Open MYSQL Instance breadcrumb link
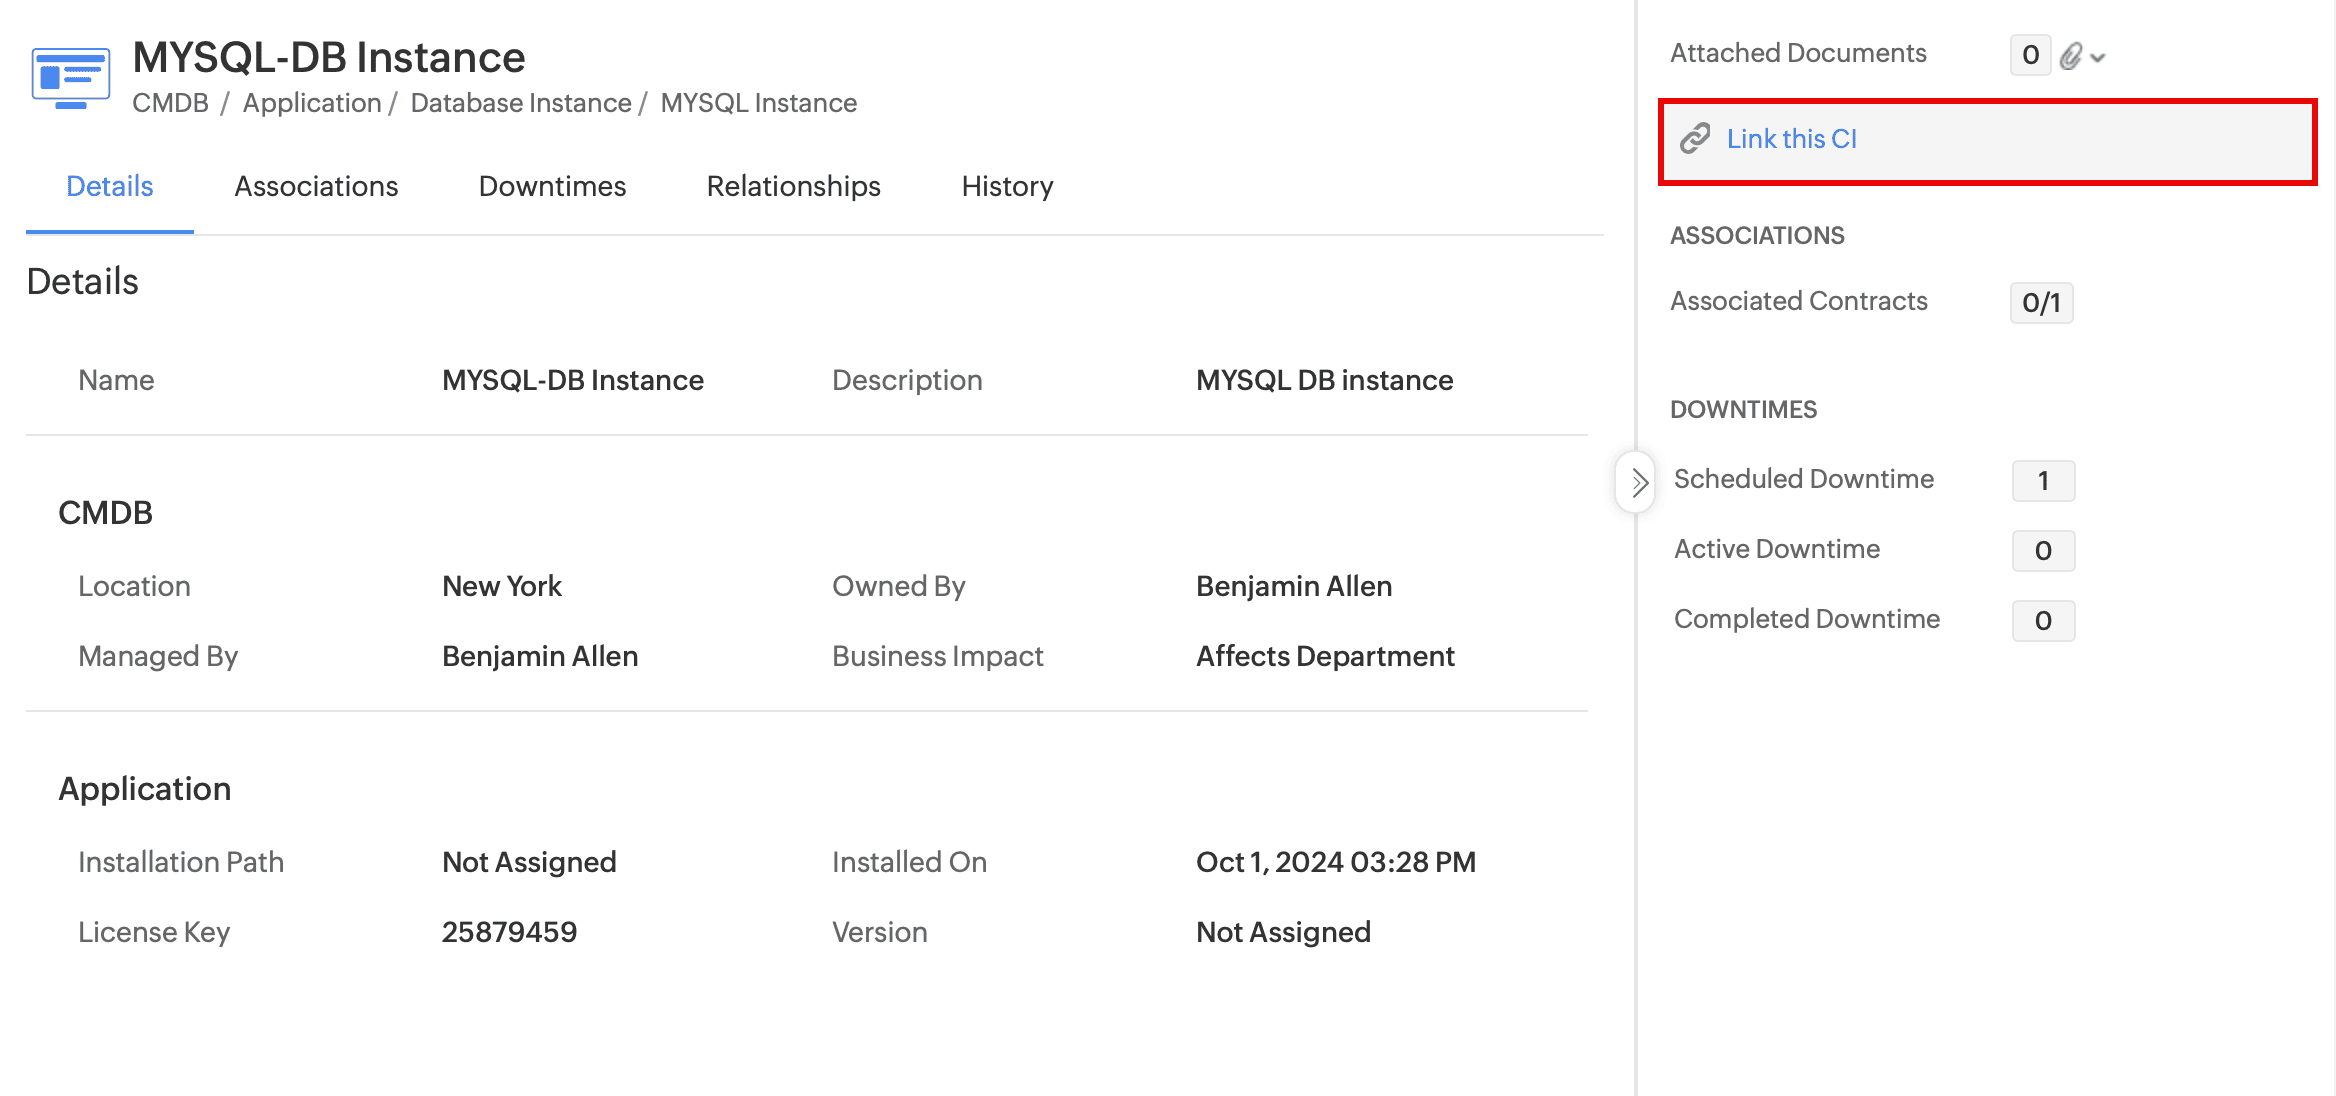 pos(758,103)
